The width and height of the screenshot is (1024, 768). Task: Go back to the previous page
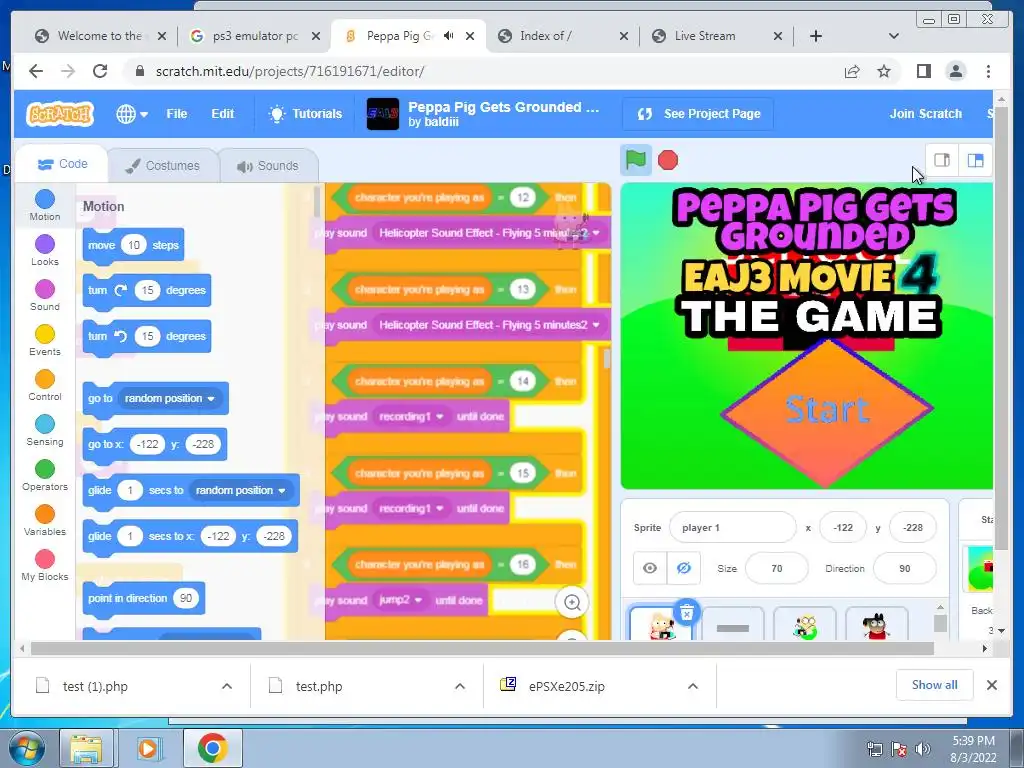point(36,71)
